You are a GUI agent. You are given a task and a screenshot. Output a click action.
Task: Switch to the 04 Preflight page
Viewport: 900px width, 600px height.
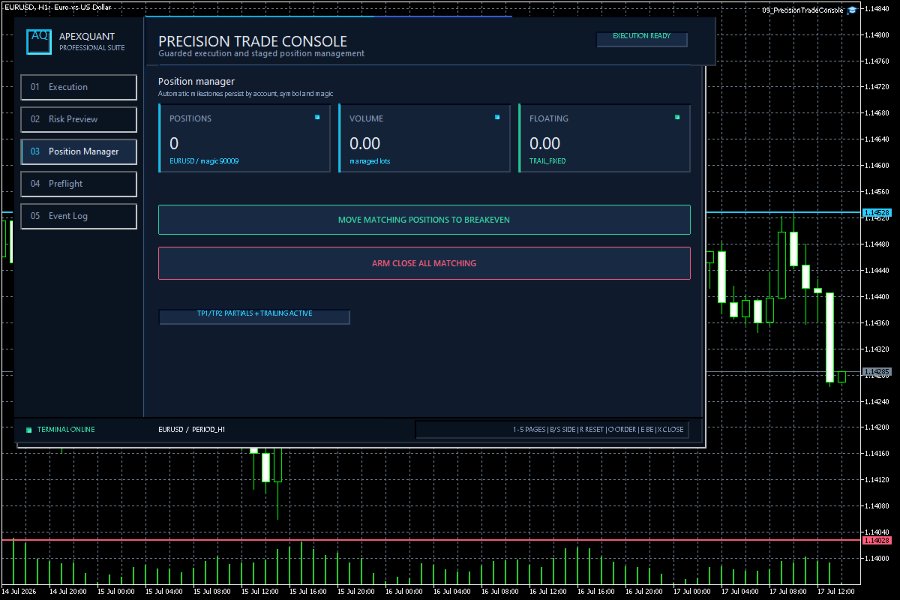pyautogui.click(x=79, y=184)
